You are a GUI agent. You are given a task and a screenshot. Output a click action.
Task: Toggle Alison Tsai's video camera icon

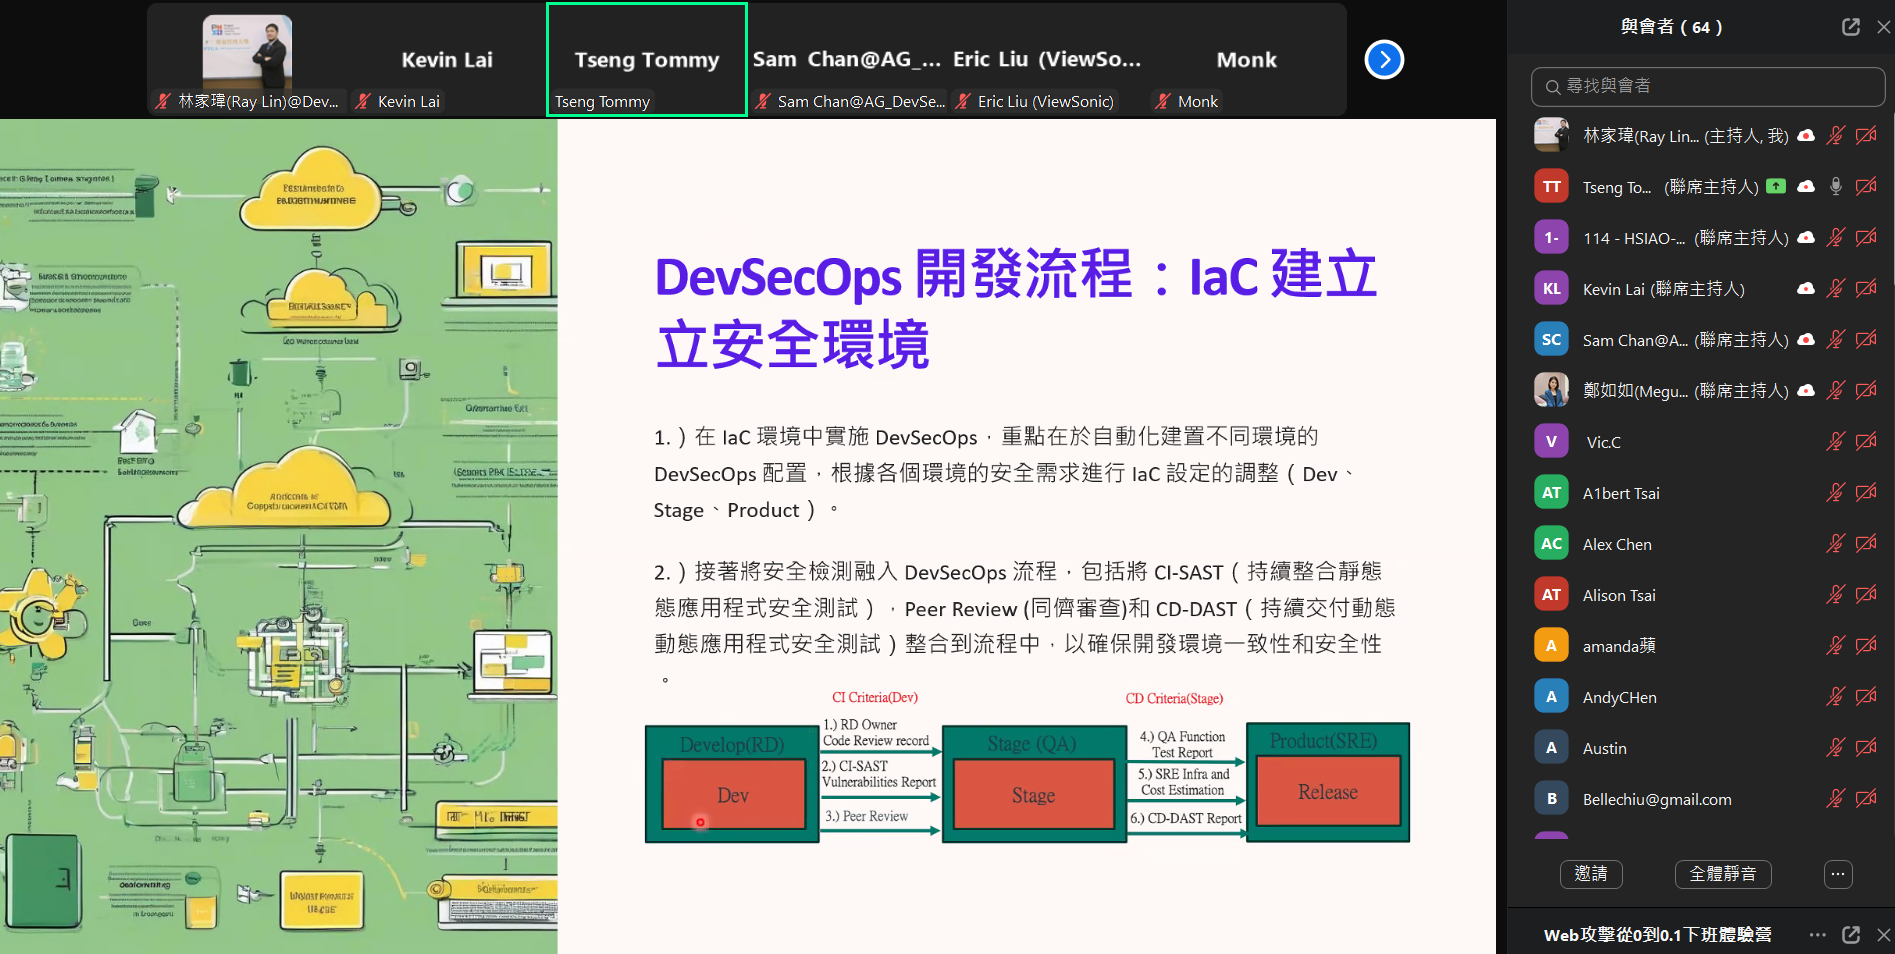(1866, 595)
